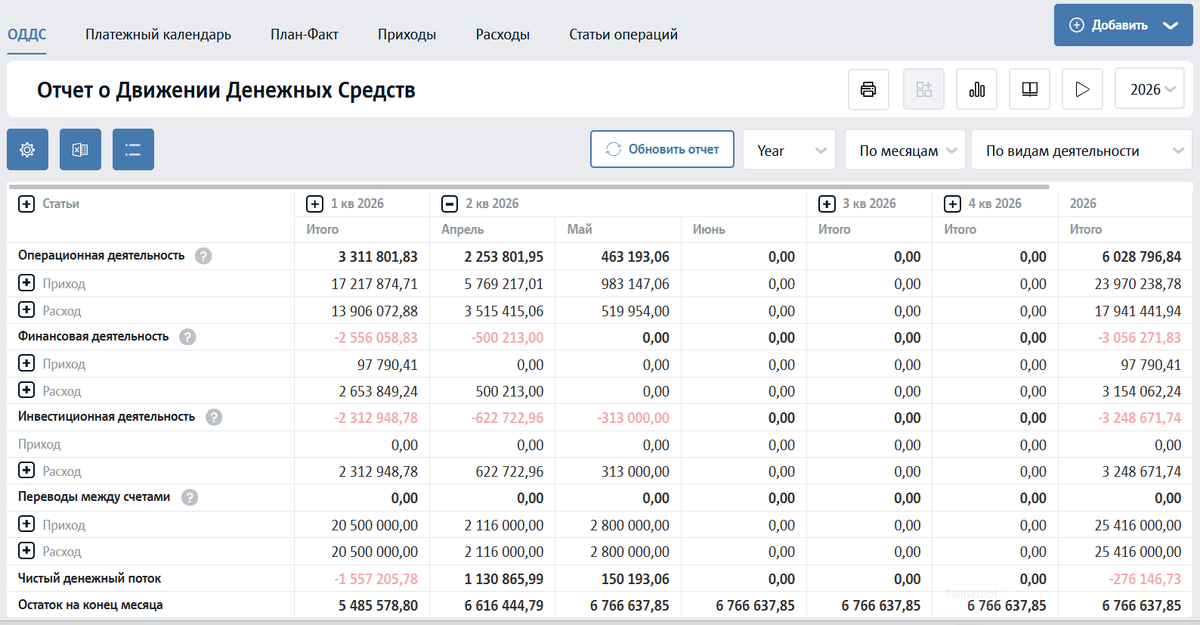Collapse the 2 кв 2026 quarter column

(449, 203)
